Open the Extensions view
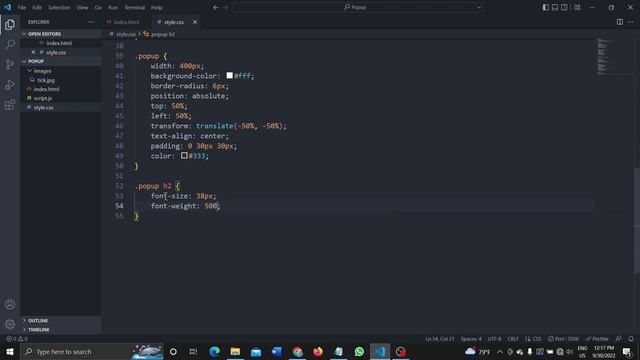The image size is (640, 360). tap(10, 105)
